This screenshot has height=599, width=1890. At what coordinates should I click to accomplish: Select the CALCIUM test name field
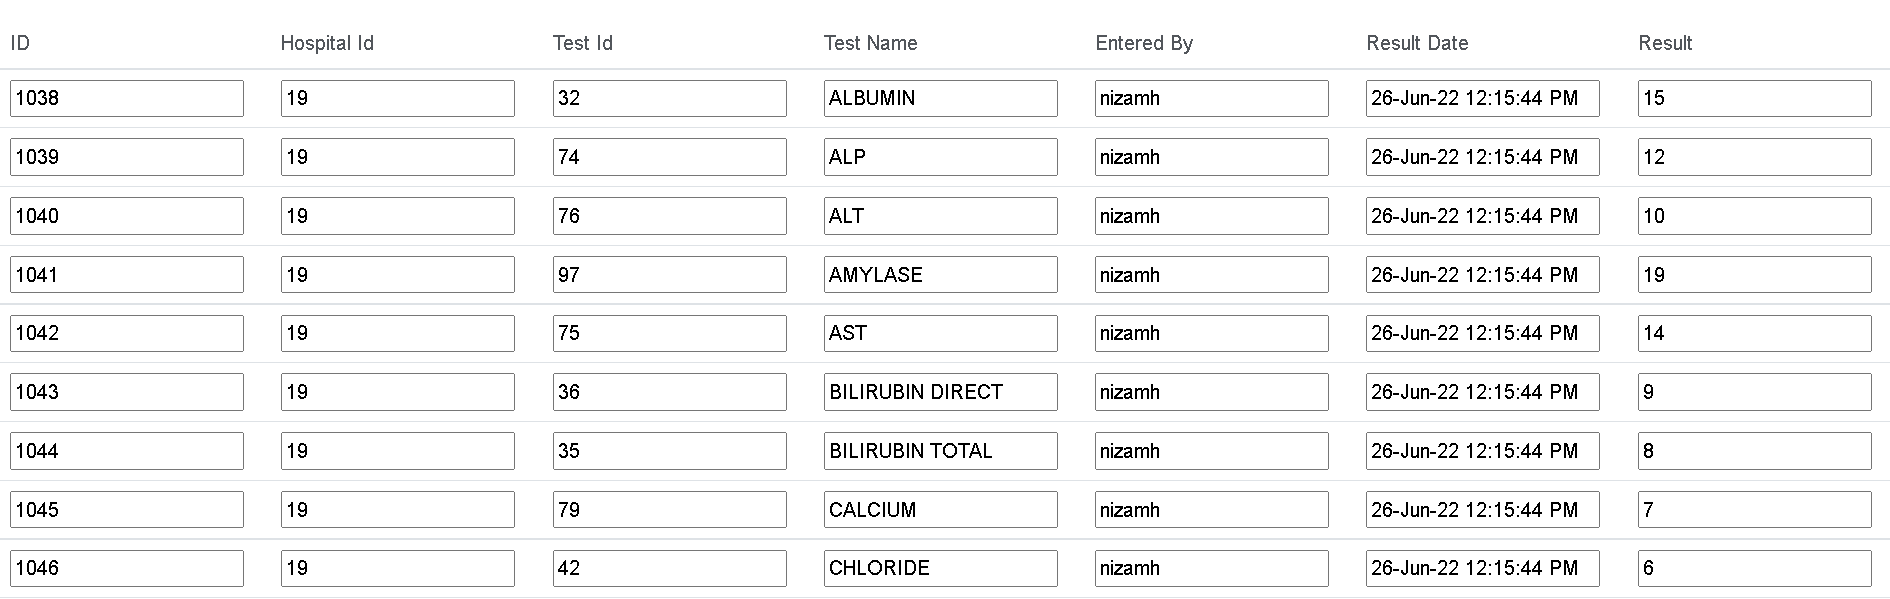coord(940,510)
